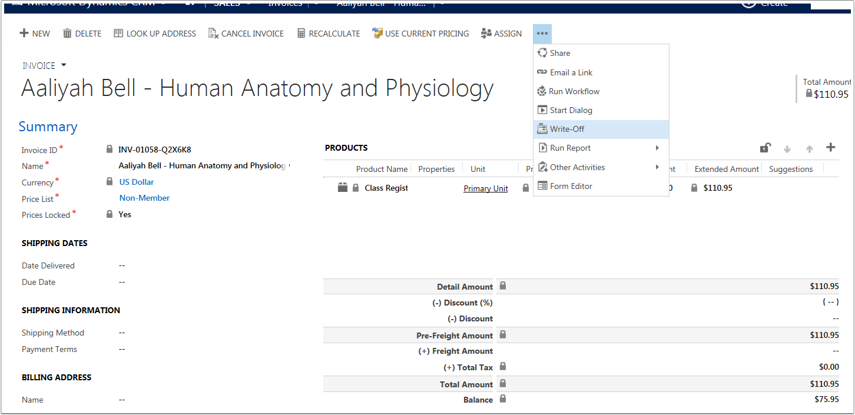Screen dimensions: 855x415
Task: Click the Email a Link chain icon
Action: pyautogui.click(x=542, y=72)
